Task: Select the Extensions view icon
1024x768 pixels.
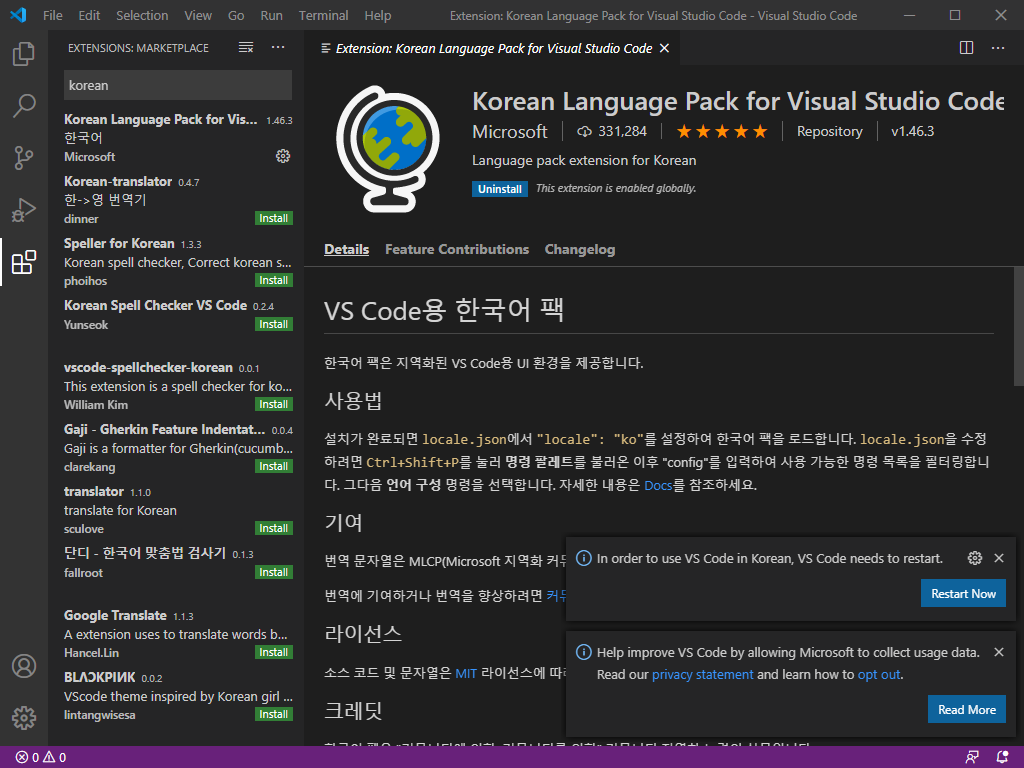Action: [x=24, y=262]
